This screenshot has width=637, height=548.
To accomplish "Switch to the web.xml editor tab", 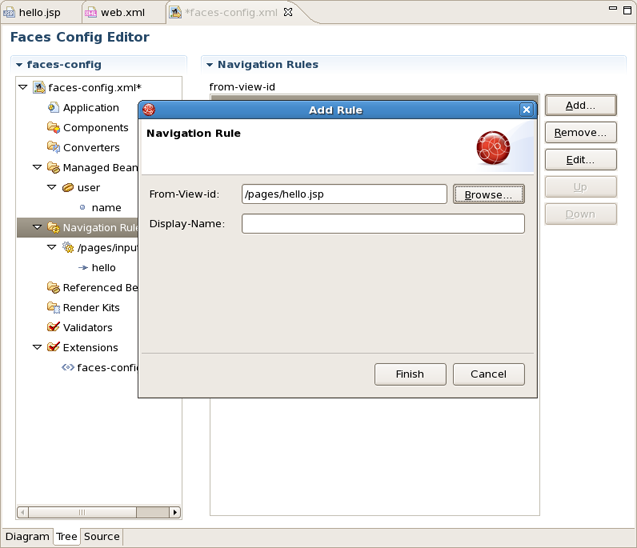I will (123, 13).
